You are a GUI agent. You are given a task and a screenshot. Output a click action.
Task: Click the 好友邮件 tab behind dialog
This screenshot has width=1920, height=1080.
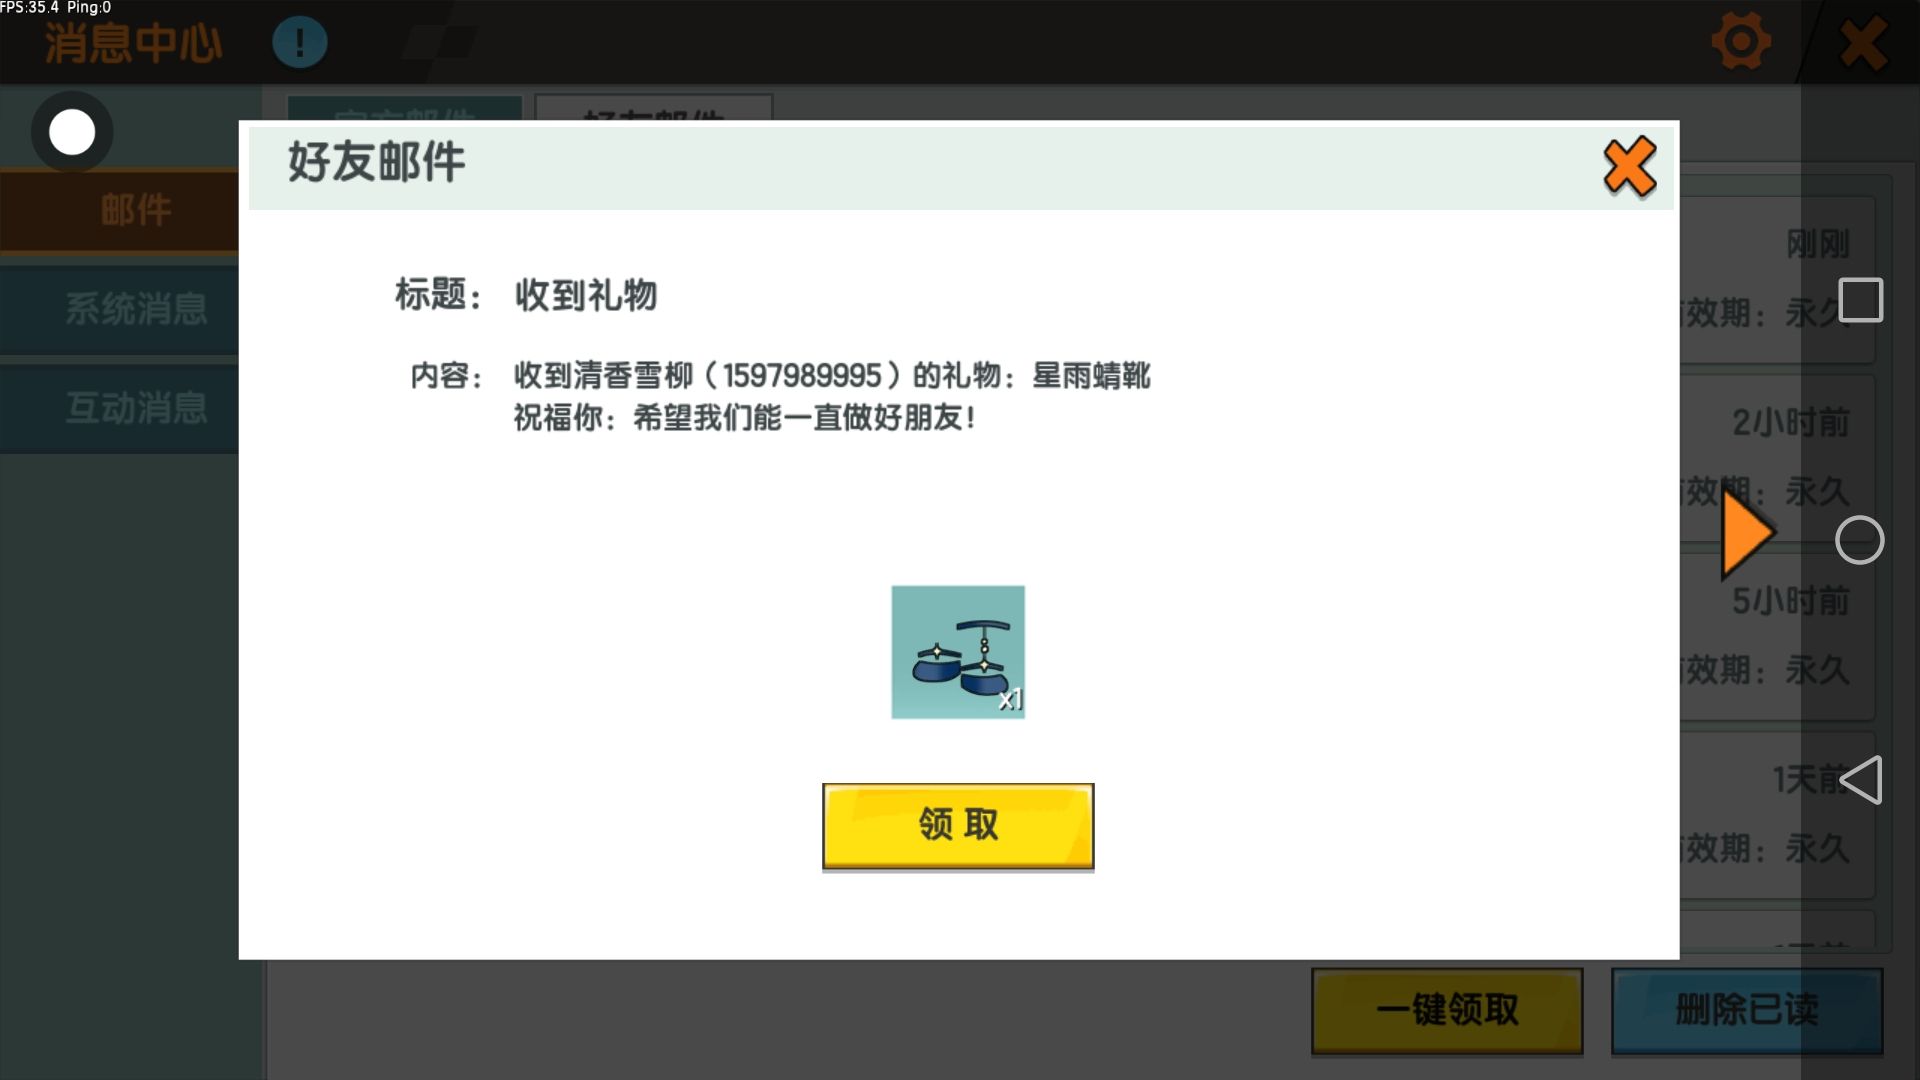click(x=653, y=108)
